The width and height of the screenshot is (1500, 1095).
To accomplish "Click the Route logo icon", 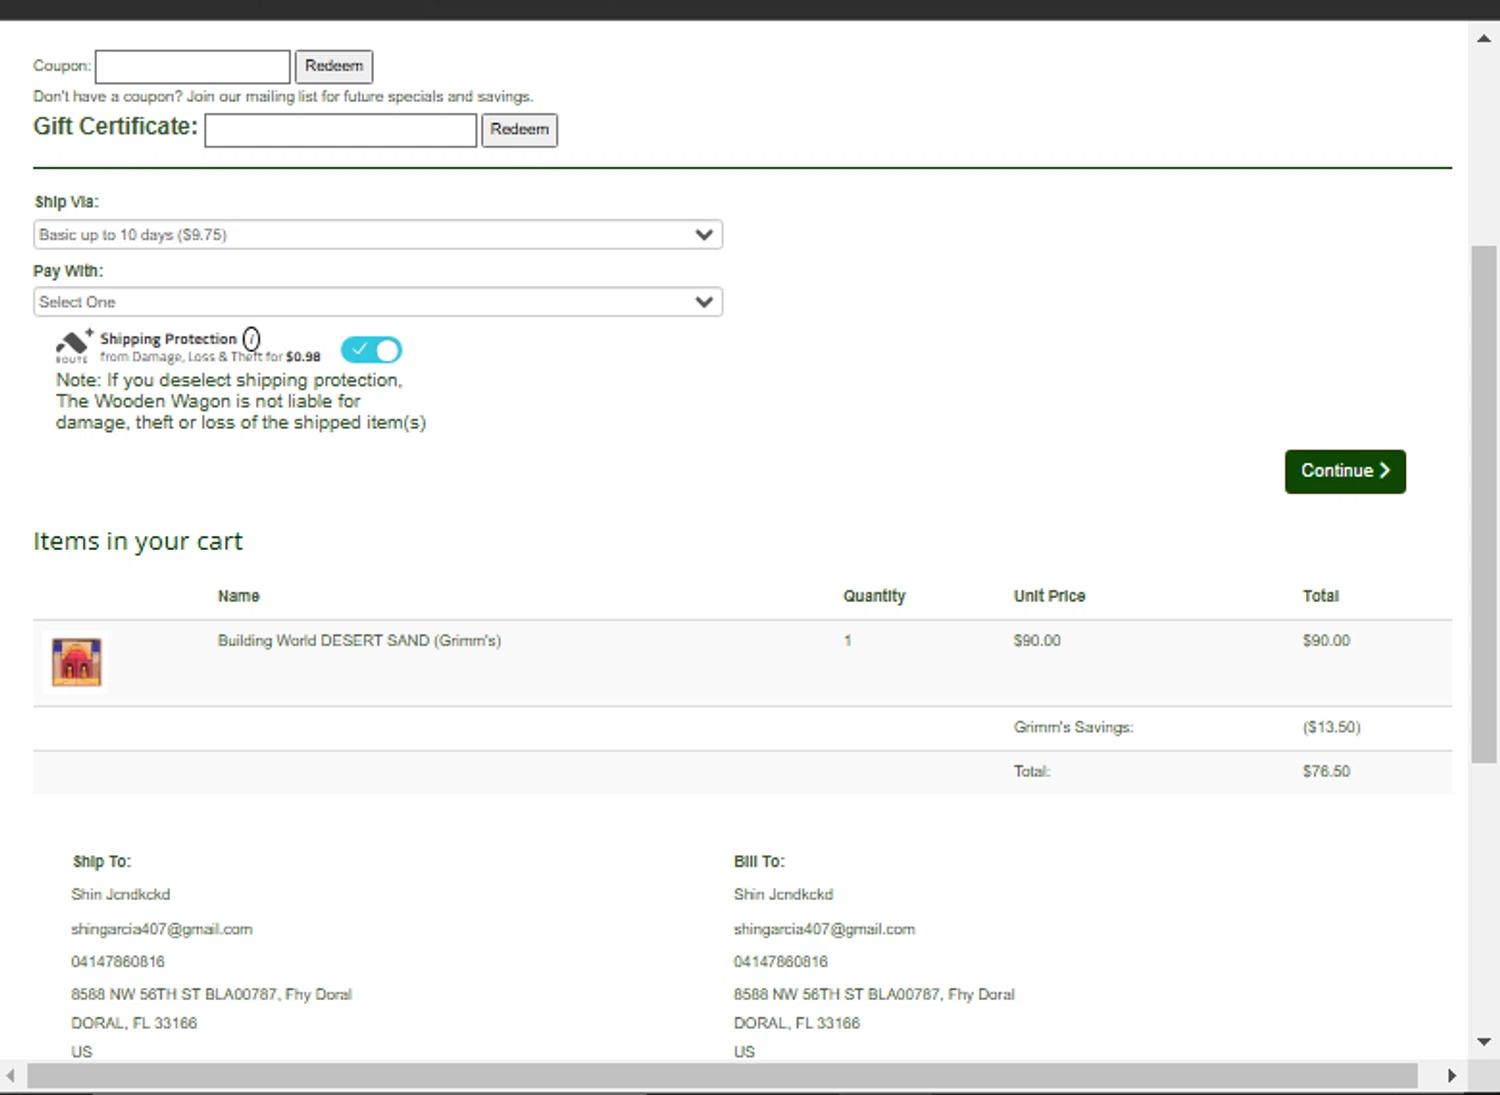I will tap(73, 346).
